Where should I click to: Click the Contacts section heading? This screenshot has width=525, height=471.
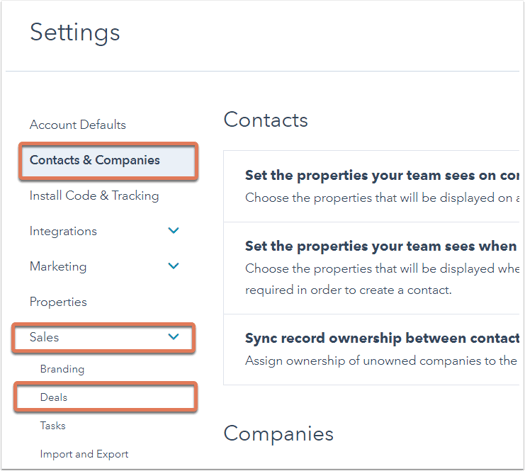[x=266, y=120]
